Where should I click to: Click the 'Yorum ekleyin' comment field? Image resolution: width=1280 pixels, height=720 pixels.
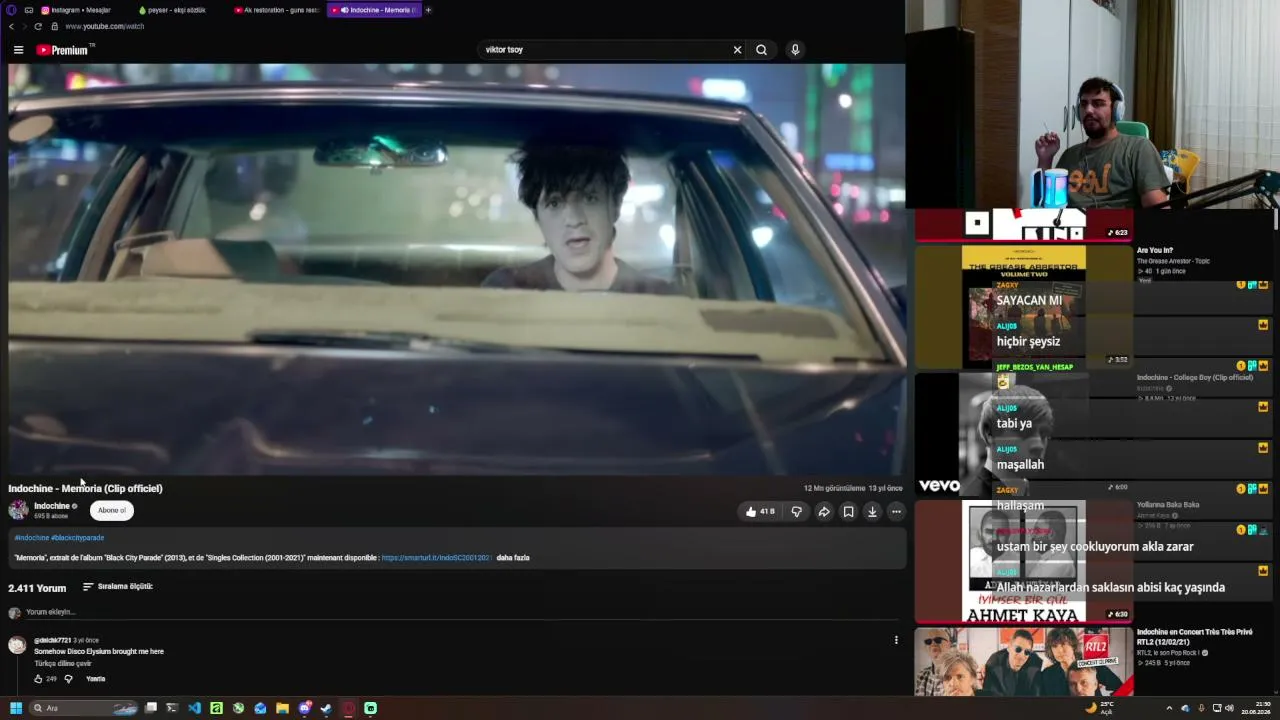(460, 612)
